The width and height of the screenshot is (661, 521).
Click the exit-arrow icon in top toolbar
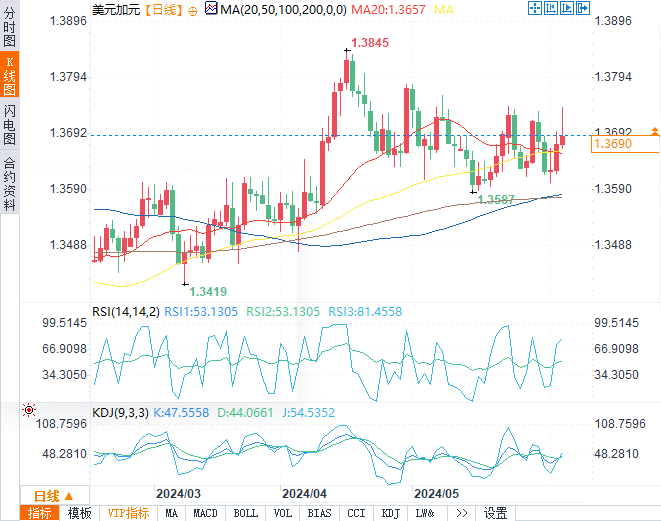pos(583,8)
